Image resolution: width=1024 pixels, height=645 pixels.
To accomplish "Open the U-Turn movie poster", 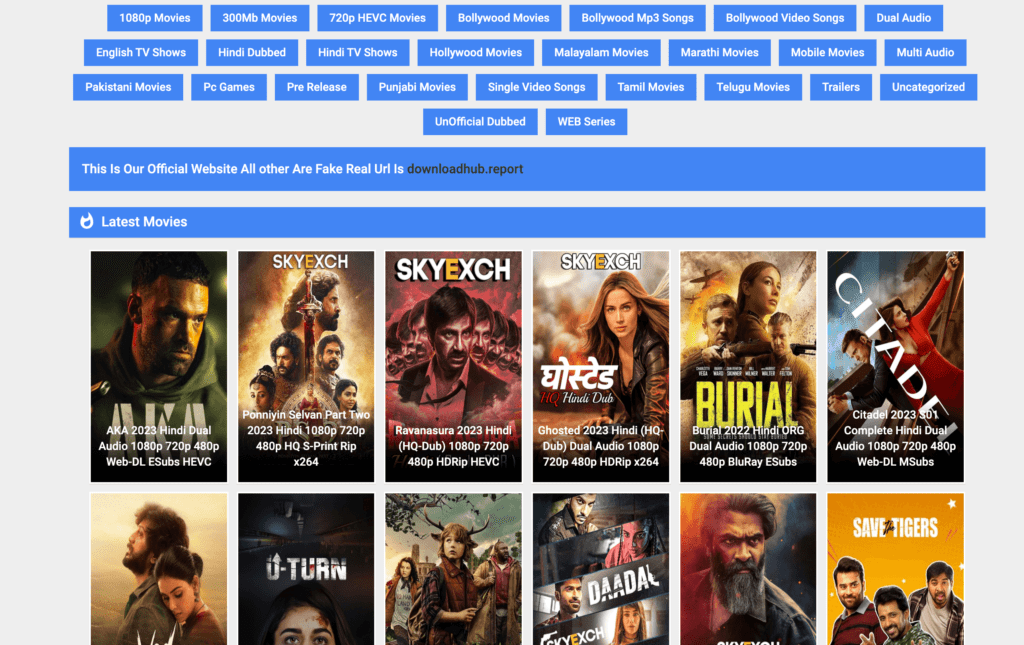I will pyautogui.click(x=306, y=569).
